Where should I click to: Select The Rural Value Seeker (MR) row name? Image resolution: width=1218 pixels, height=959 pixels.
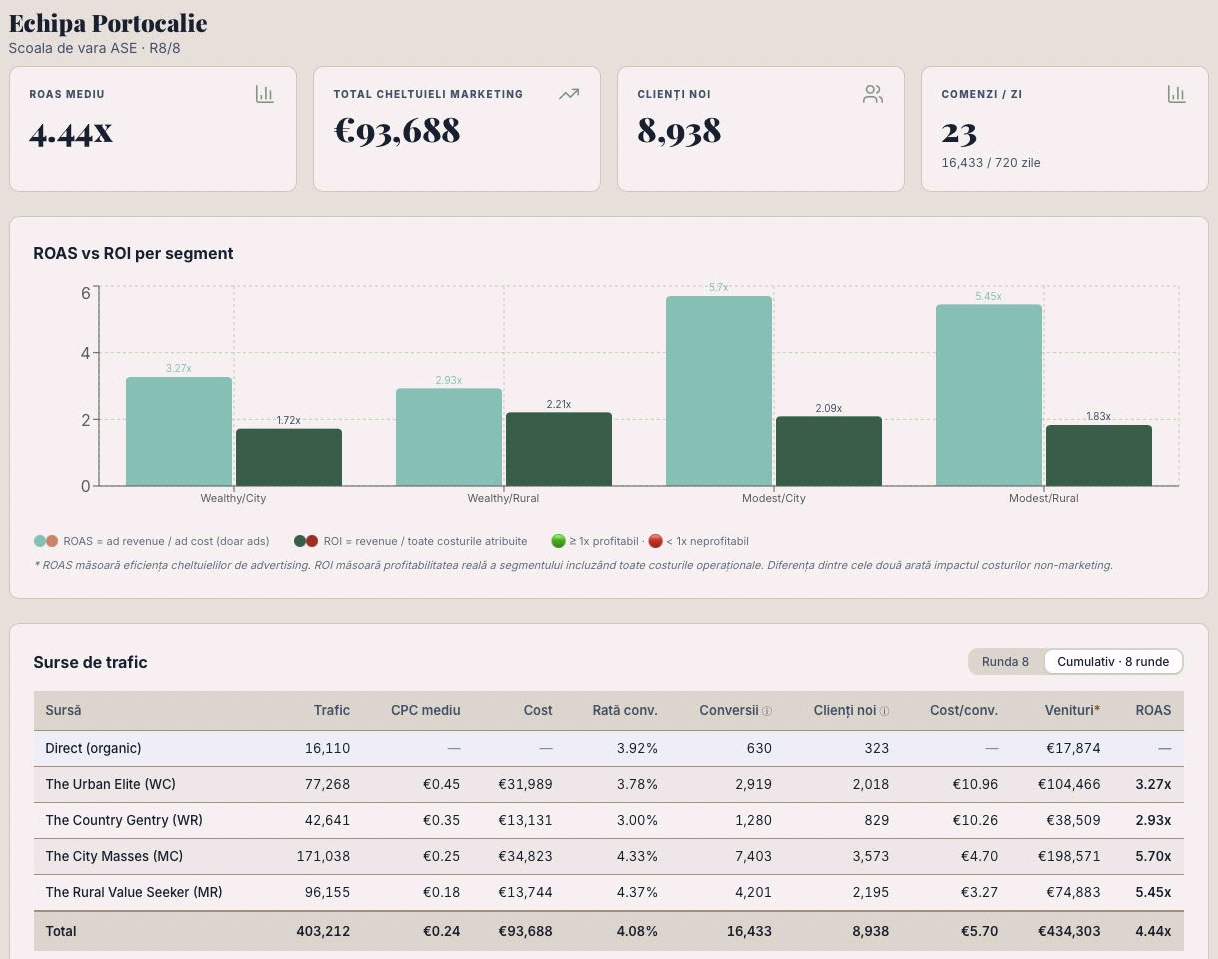tap(134, 892)
